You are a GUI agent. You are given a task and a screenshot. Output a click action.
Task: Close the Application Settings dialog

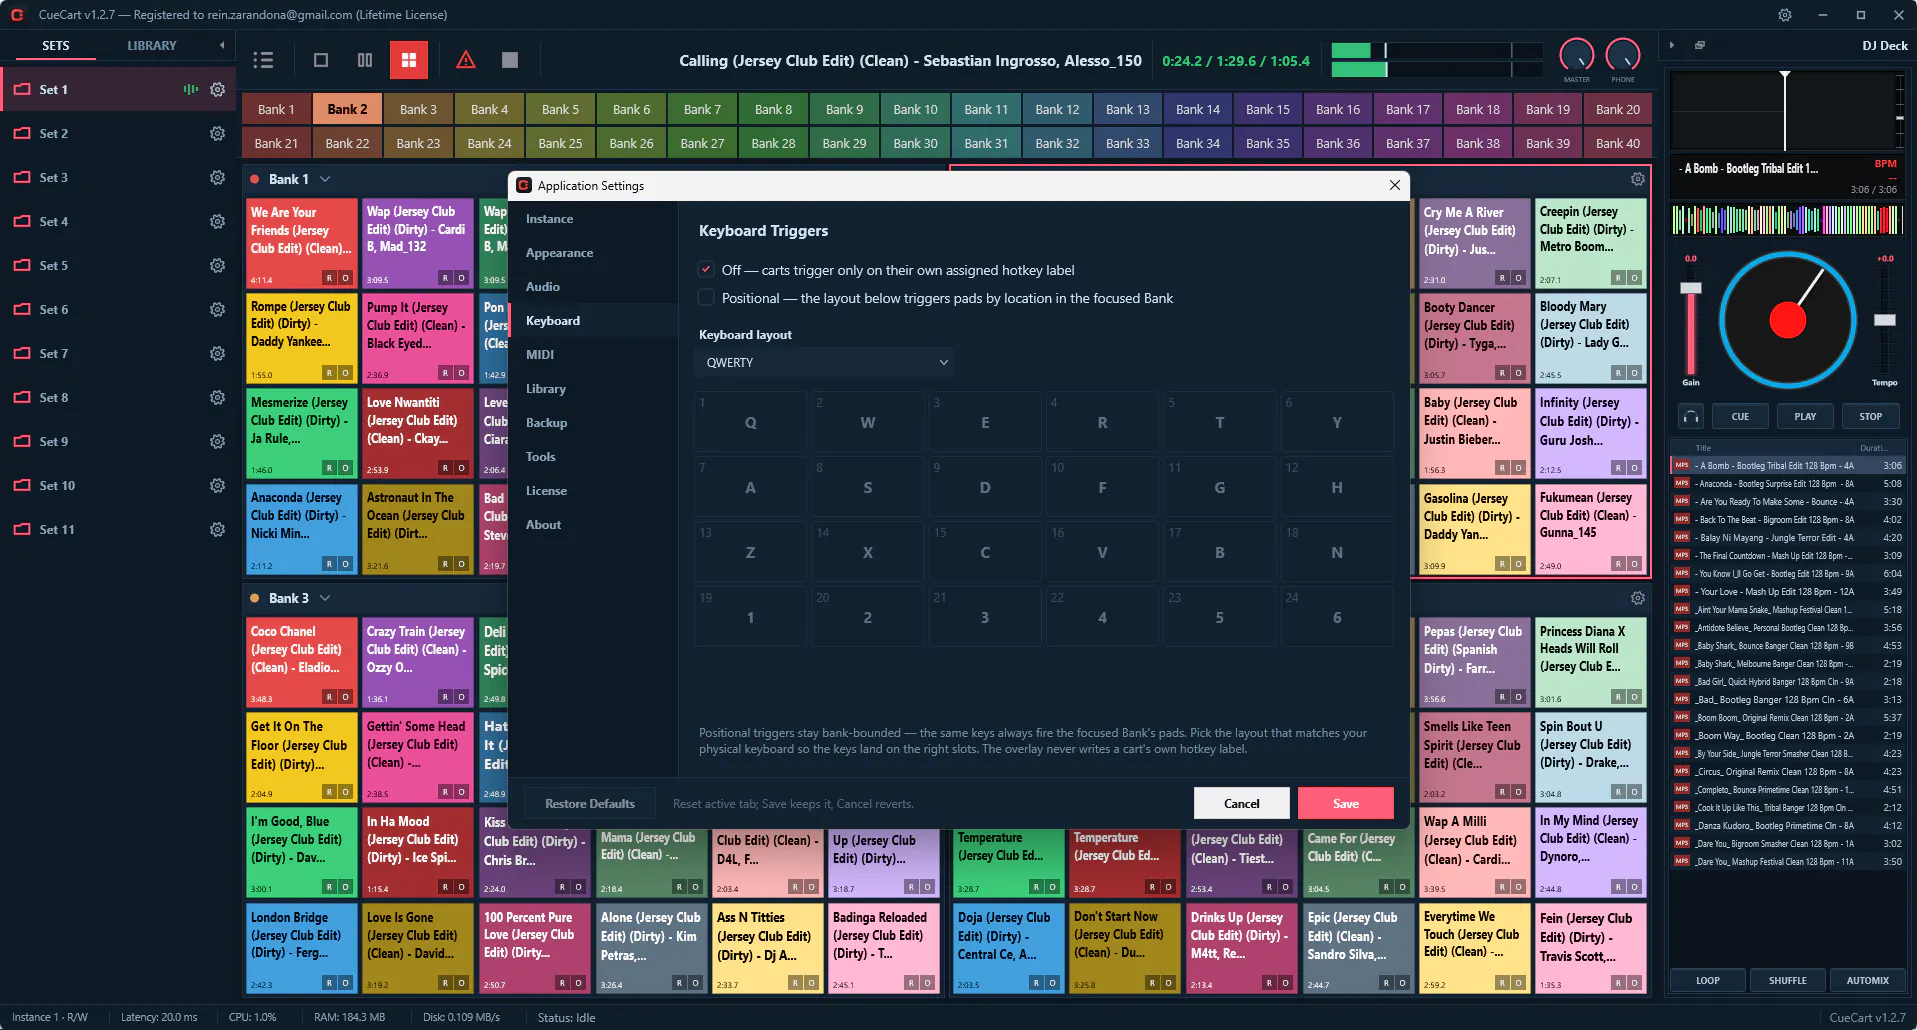1394,185
